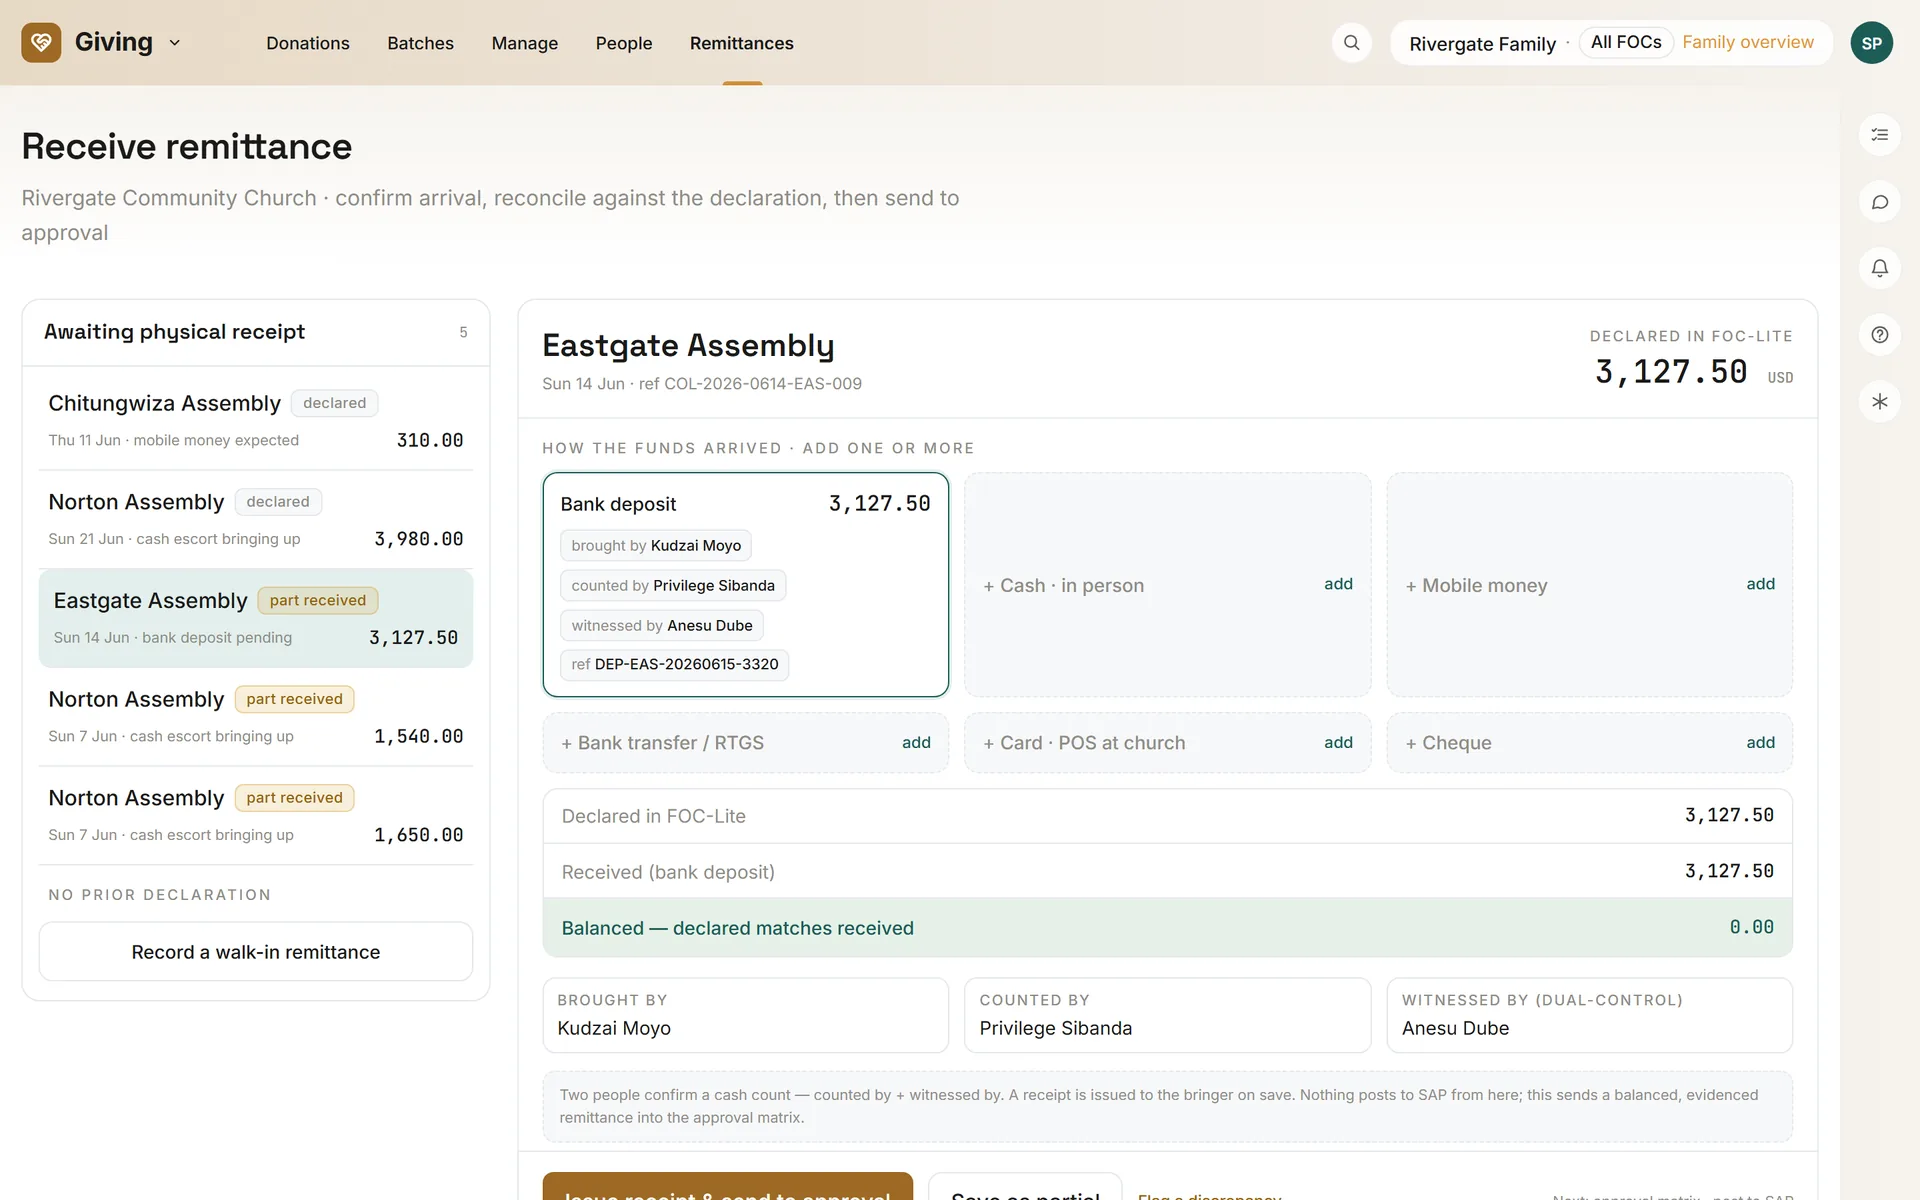Click the Giving heart logo icon
Viewport: 1920px width, 1200px height.
pyautogui.click(x=41, y=43)
